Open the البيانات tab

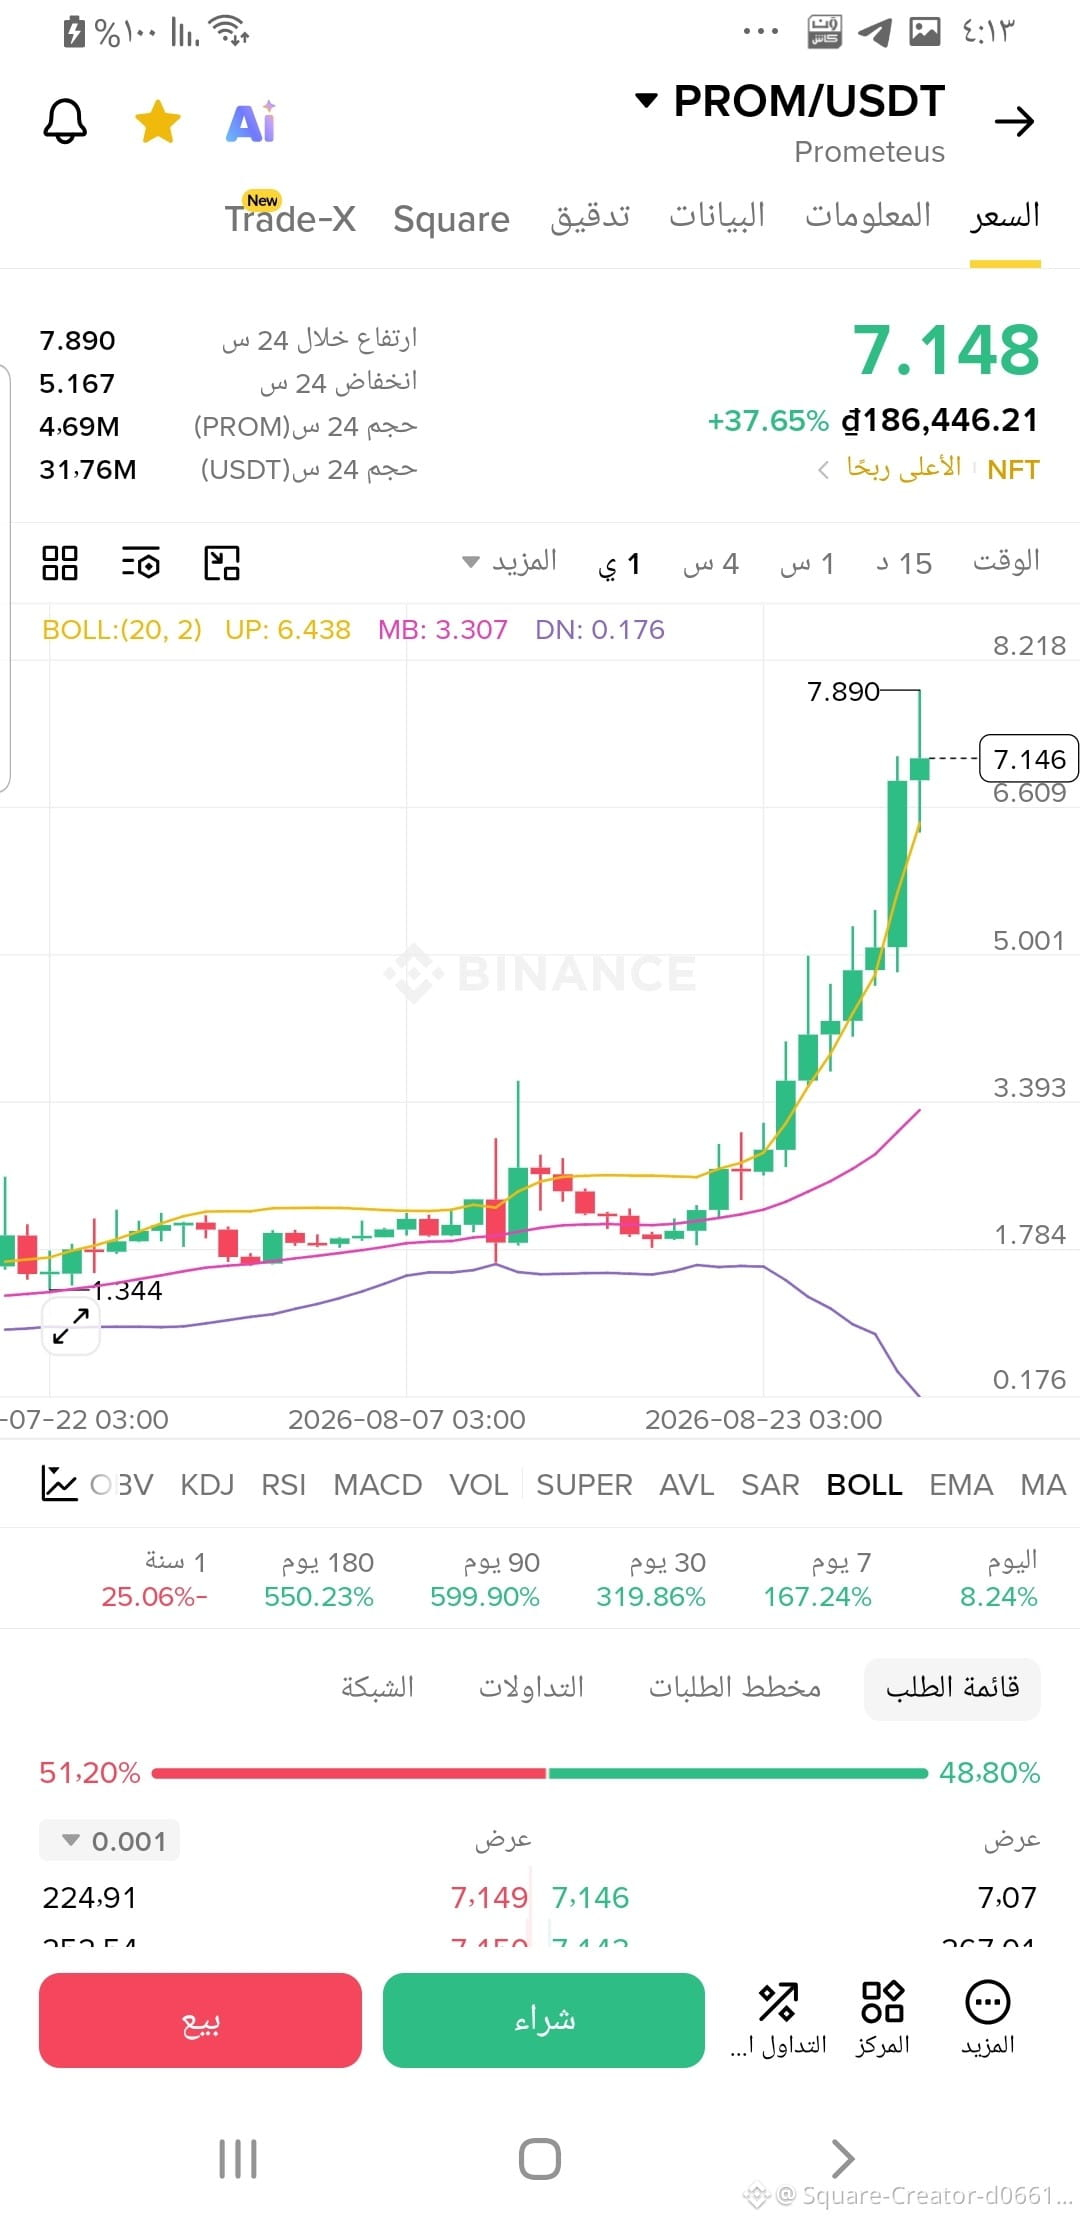tap(717, 216)
